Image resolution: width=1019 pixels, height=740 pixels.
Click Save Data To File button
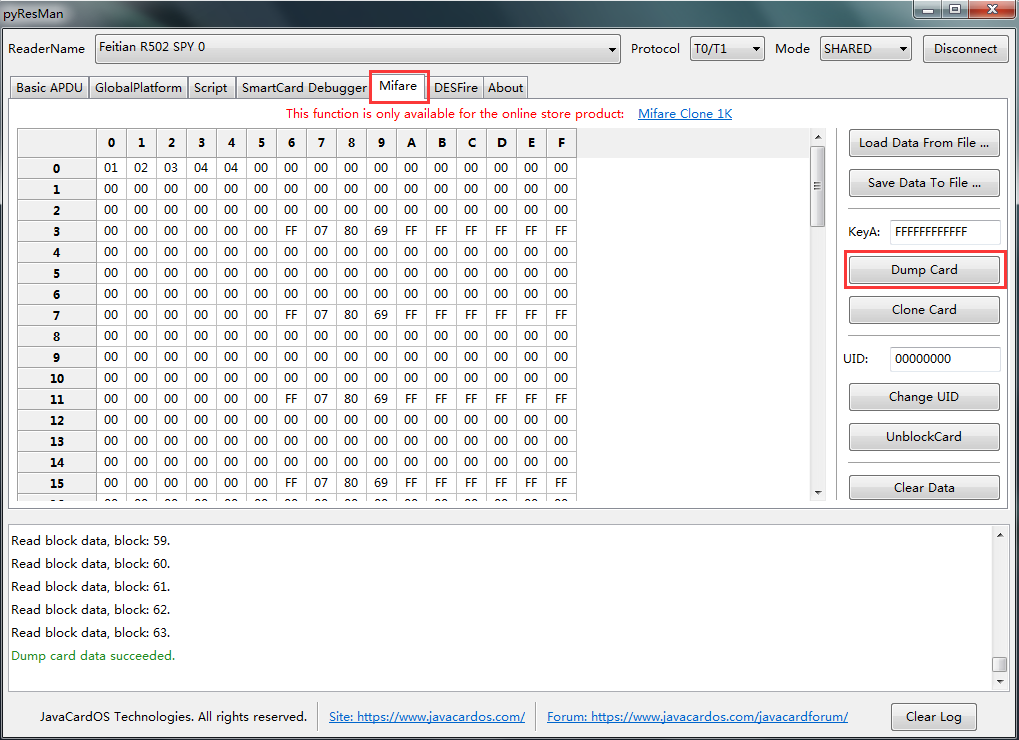[x=924, y=183]
